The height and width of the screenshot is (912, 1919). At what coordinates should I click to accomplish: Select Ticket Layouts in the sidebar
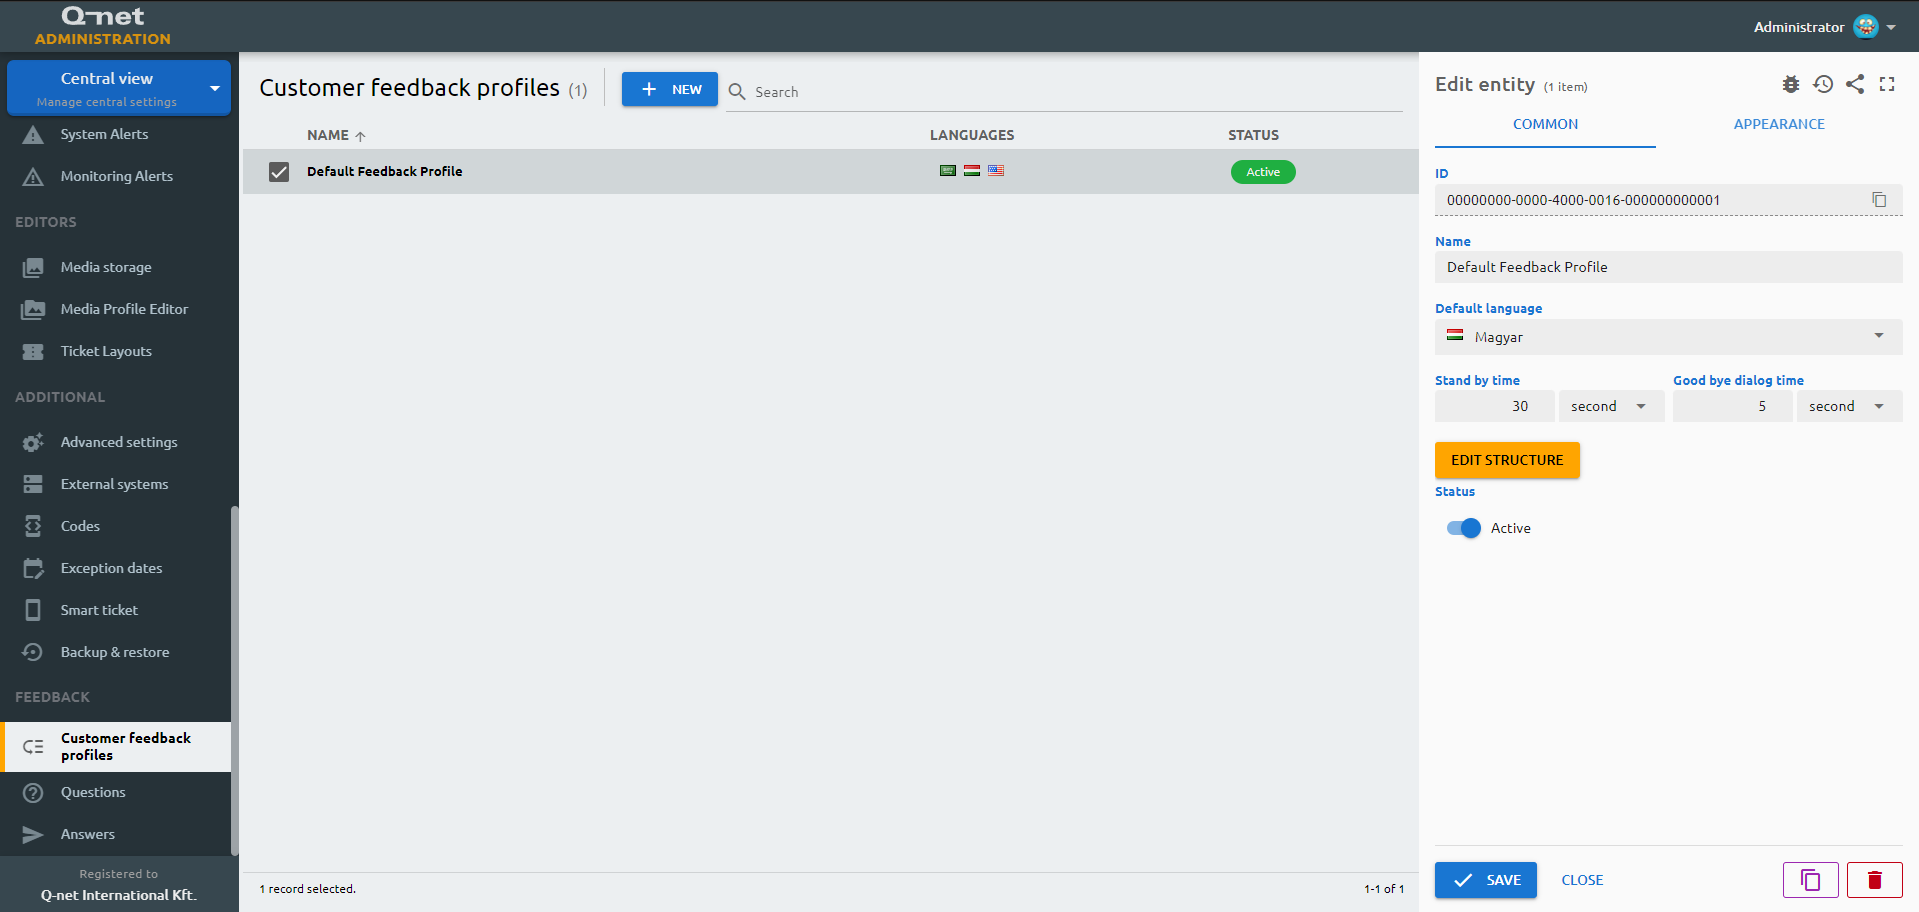coord(106,351)
